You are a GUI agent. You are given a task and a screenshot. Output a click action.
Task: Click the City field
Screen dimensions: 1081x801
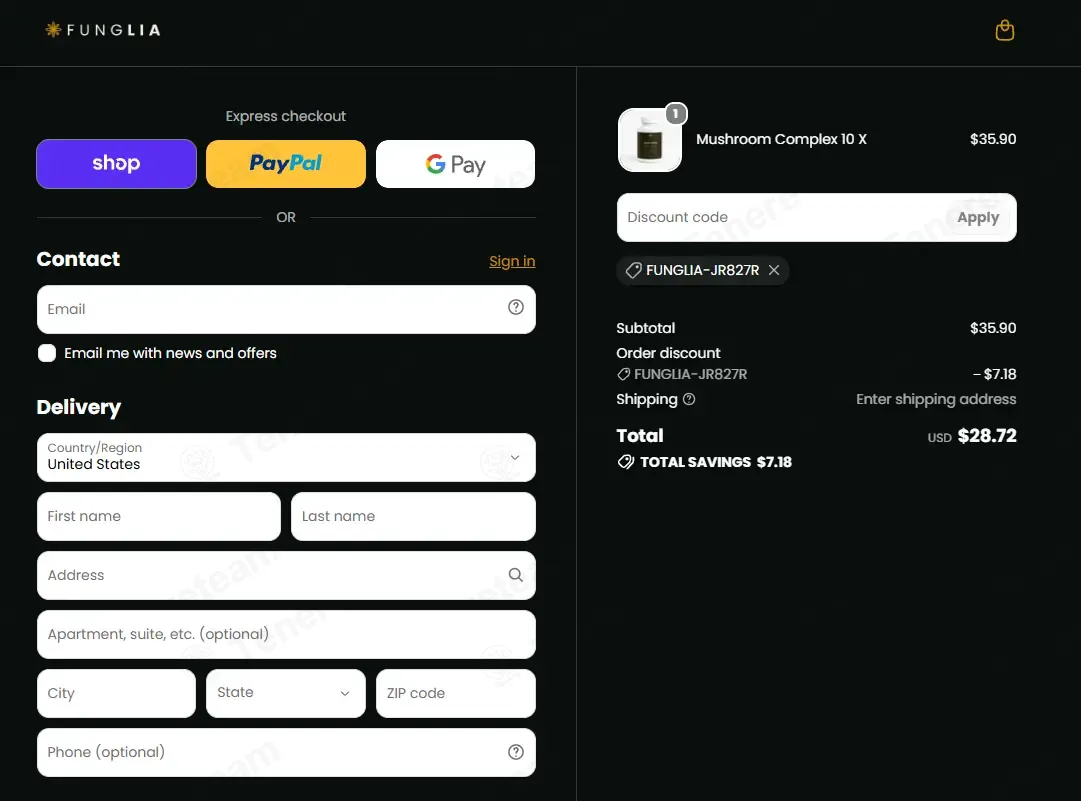tap(117, 693)
